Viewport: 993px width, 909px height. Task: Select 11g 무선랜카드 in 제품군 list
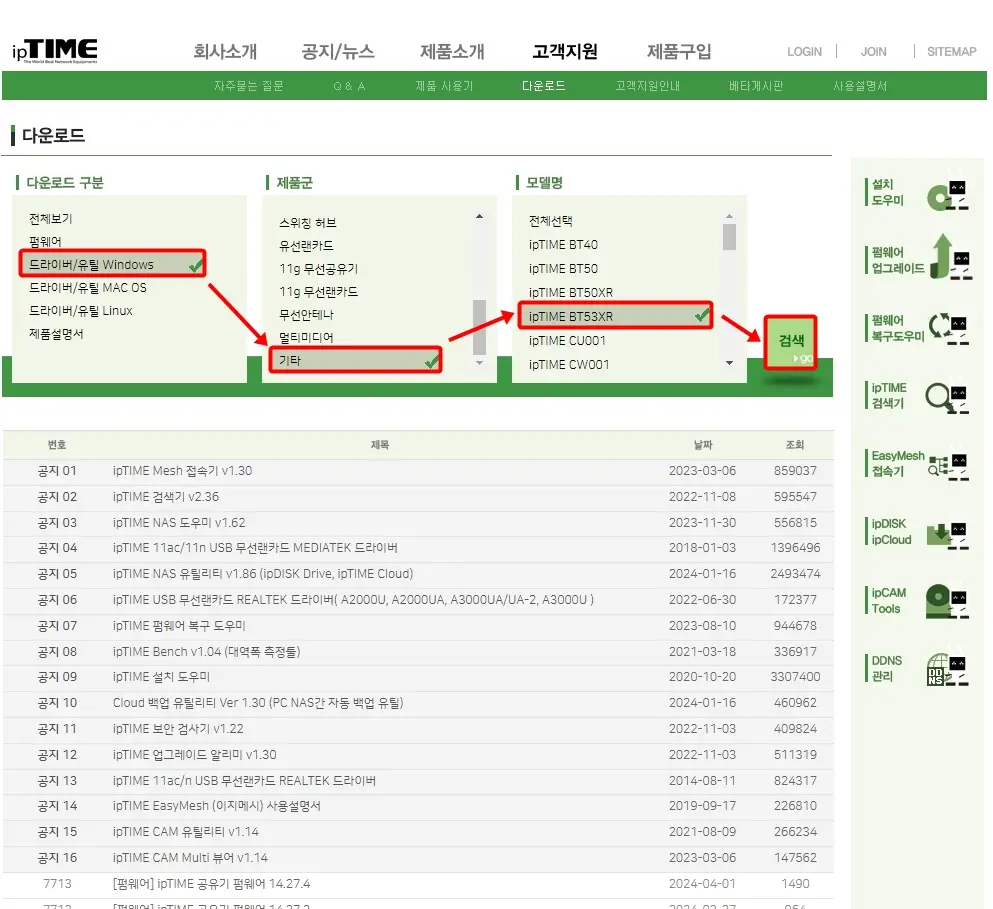319,291
